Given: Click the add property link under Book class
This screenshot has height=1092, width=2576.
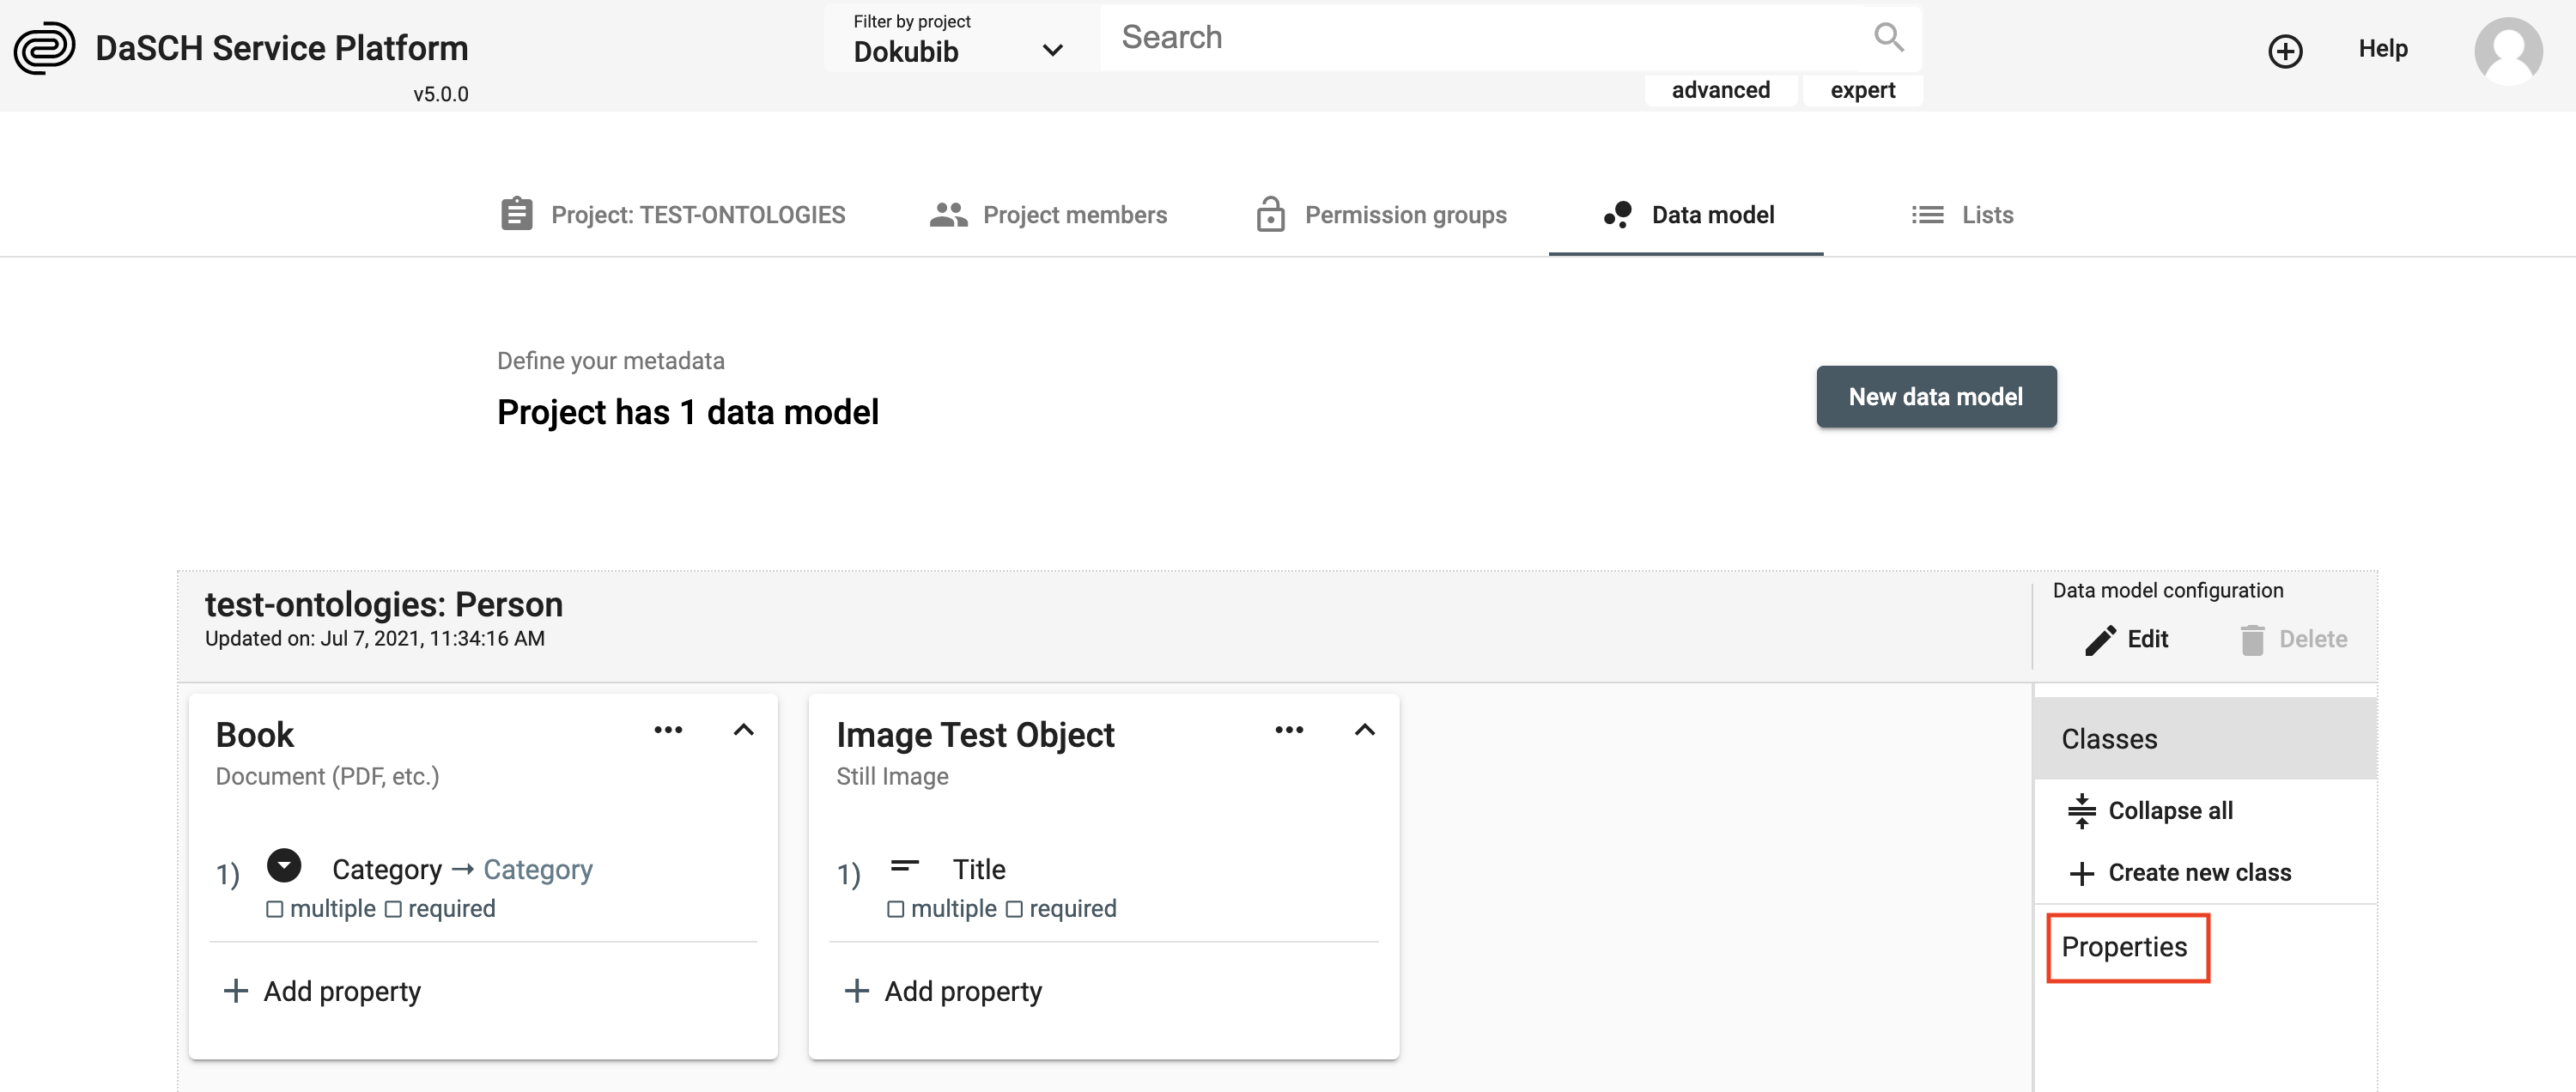Looking at the screenshot, I should point(322,990).
